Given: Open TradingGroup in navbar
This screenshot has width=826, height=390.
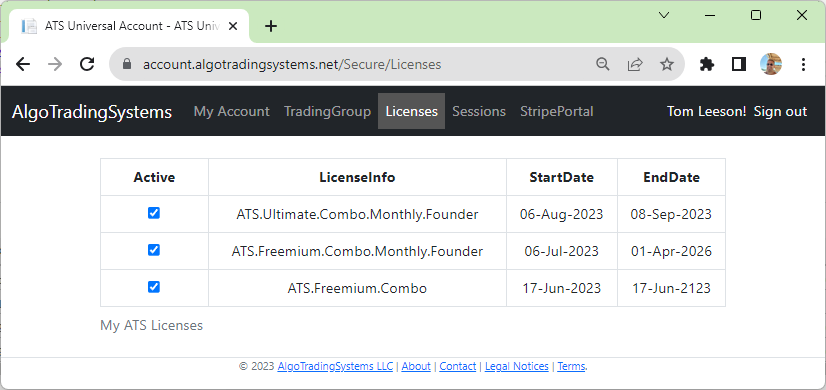Looking at the screenshot, I should click(x=327, y=111).
